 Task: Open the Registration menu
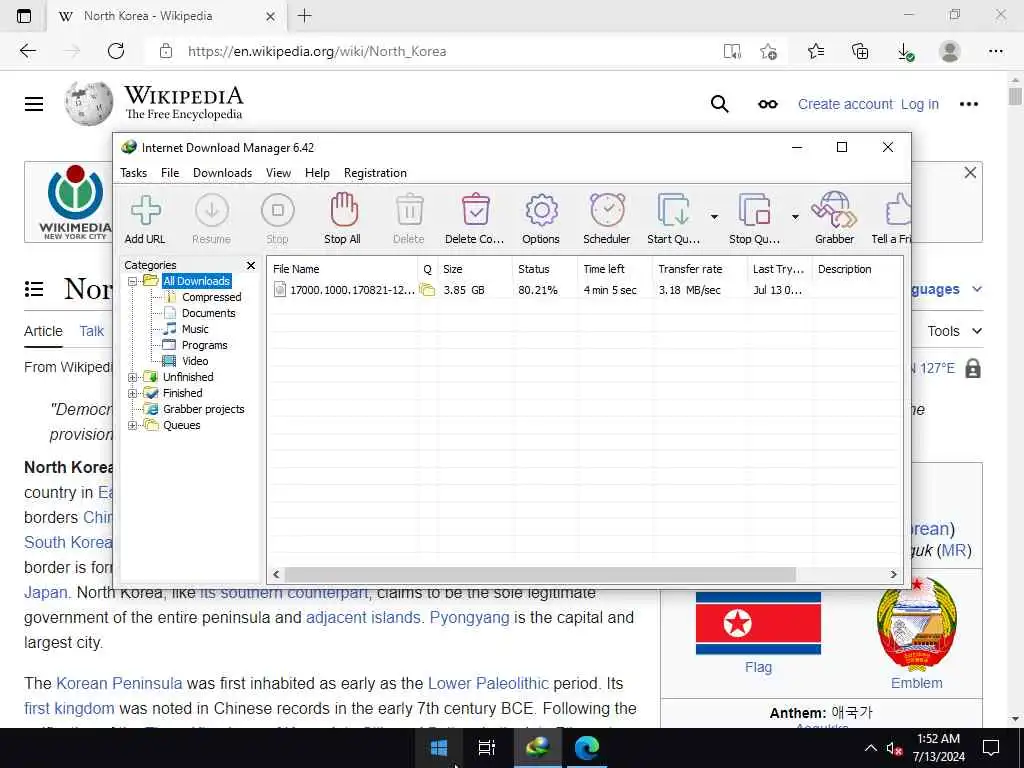[376, 173]
